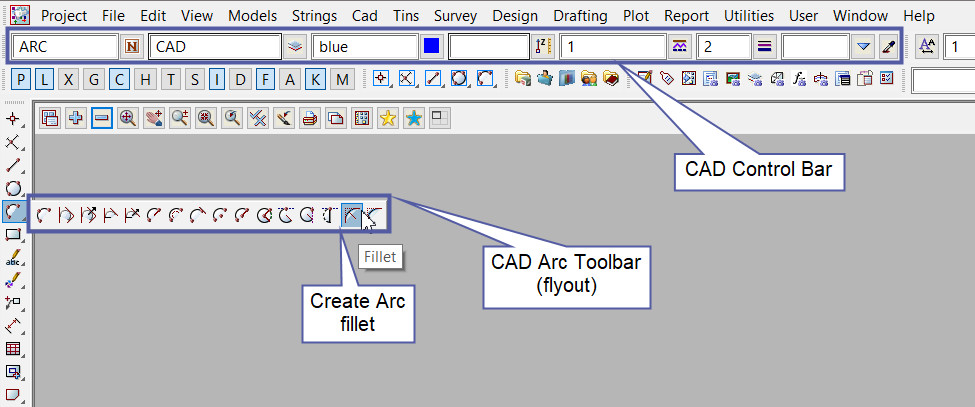Open the Create Circle tool in the left toolbar
Image resolution: width=975 pixels, height=407 pixels.
[x=12, y=188]
